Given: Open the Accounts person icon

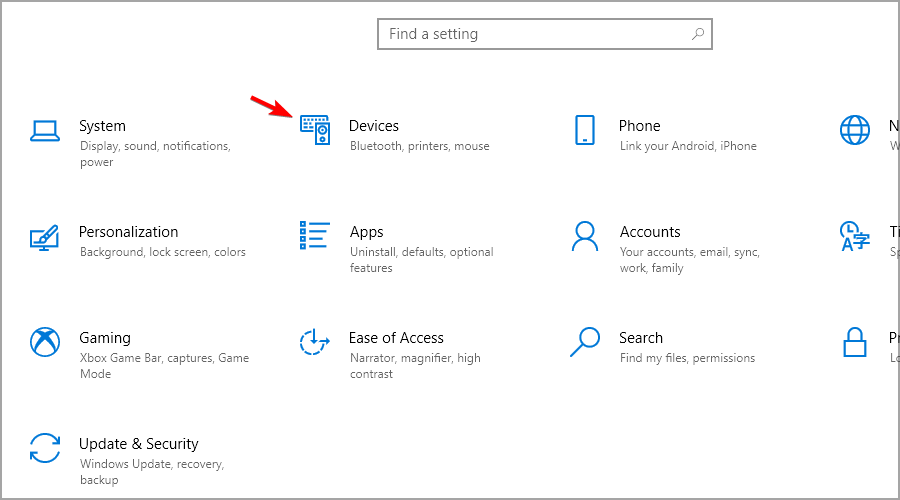Looking at the screenshot, I should 585,237.
